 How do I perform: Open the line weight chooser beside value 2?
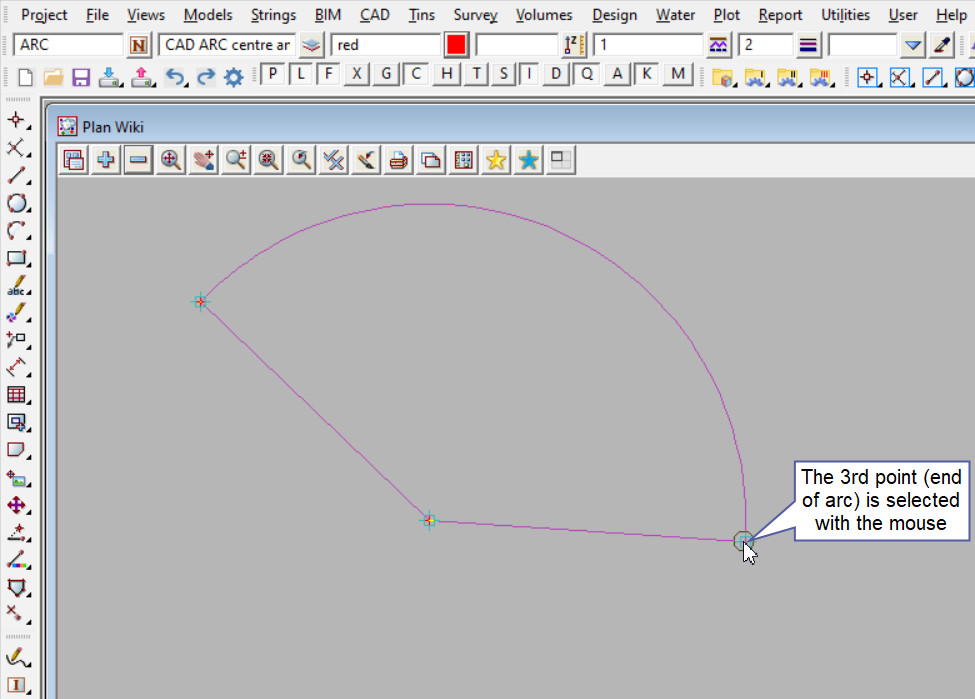click(x=808, y=45)
